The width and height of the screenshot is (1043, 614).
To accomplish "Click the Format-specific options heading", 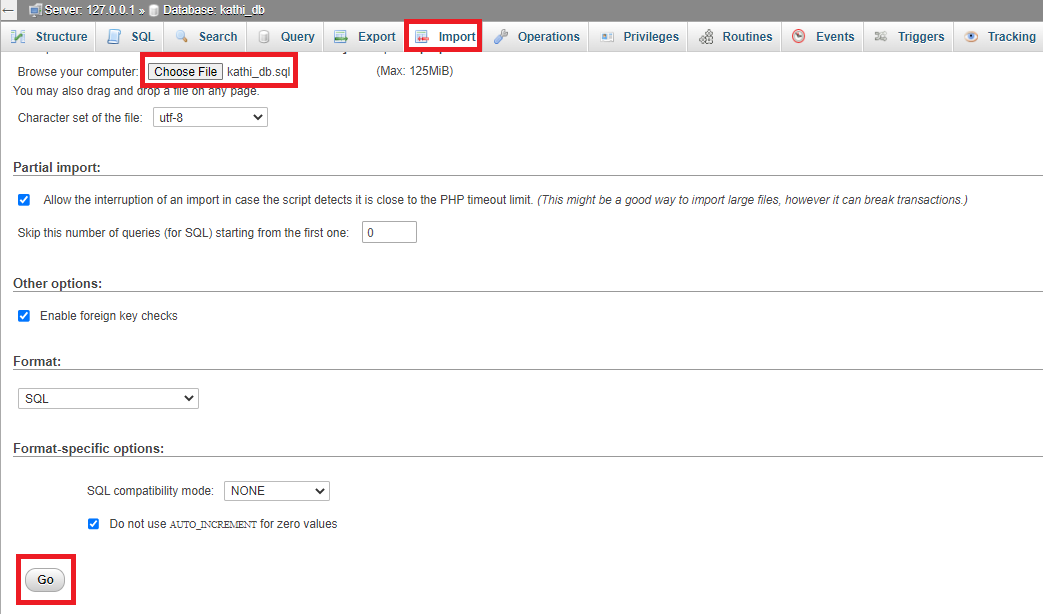I will pos(88,448).
